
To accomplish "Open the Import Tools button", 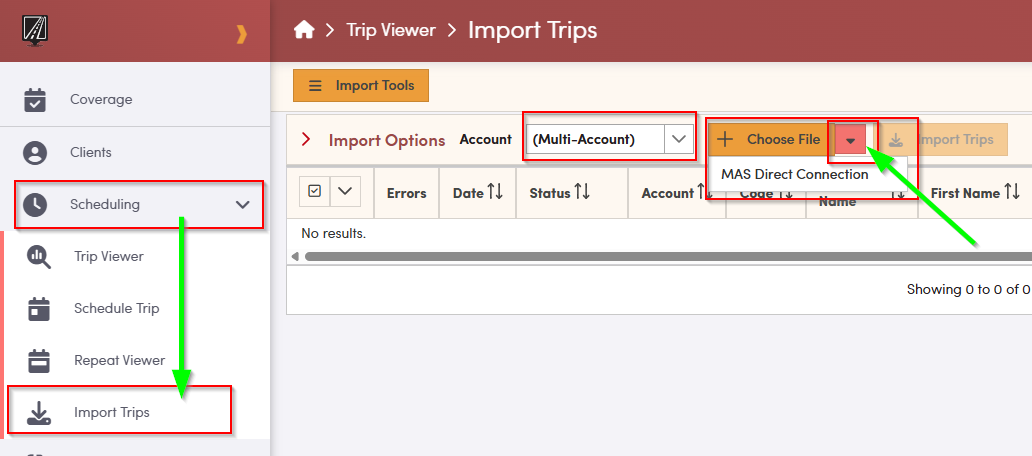I will (x=361, y=86).
